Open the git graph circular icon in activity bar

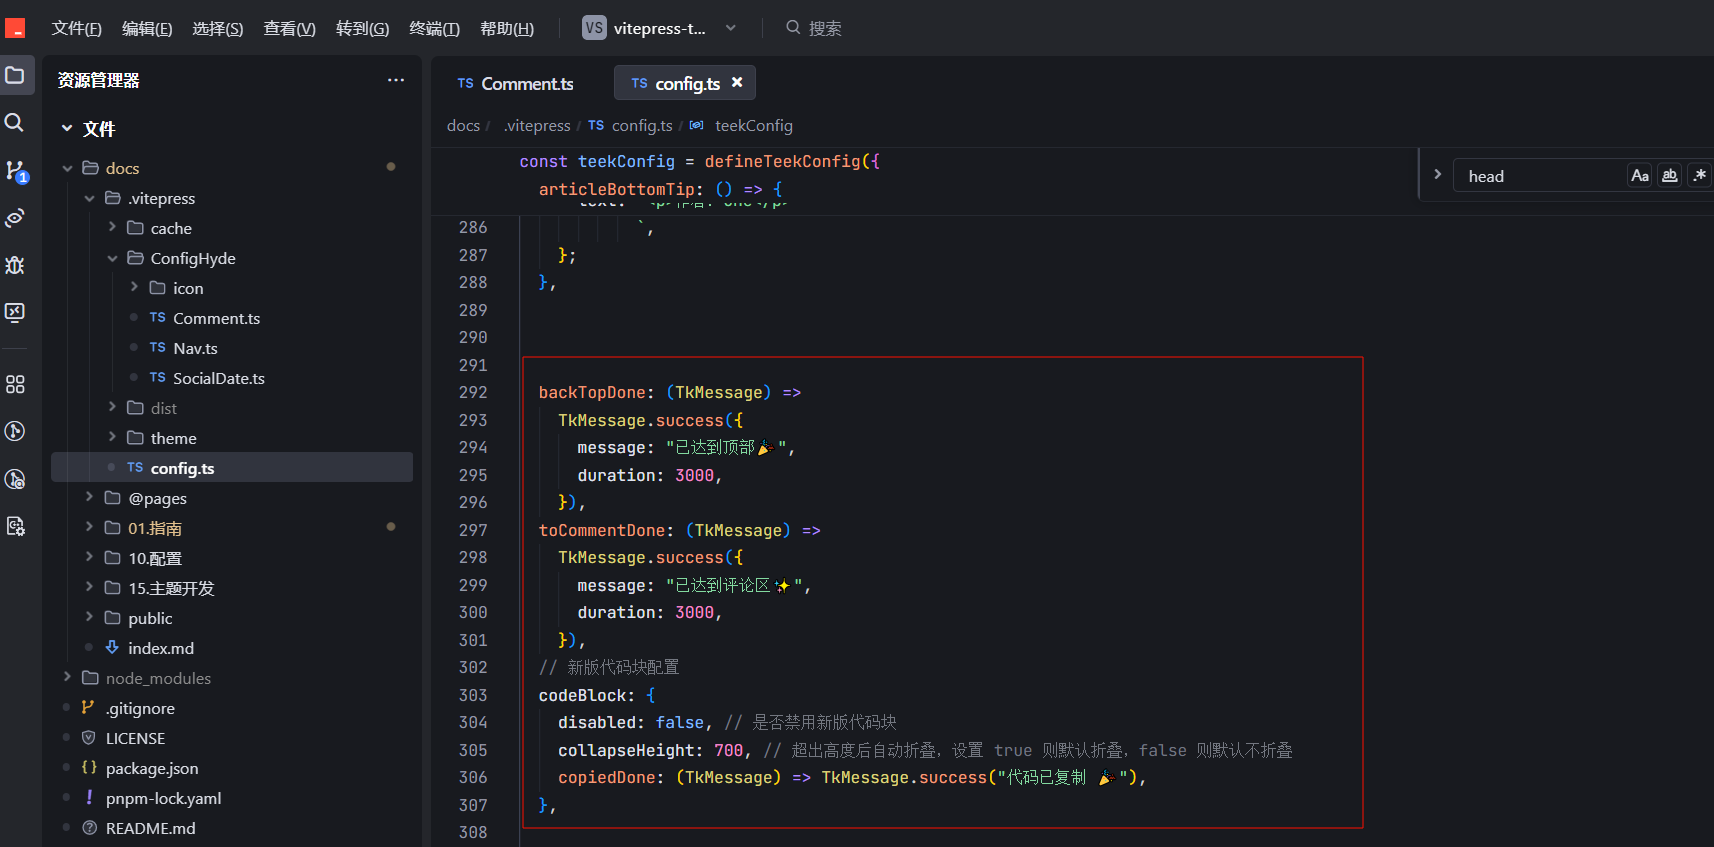pyautogui.click(x=15, y=431)
